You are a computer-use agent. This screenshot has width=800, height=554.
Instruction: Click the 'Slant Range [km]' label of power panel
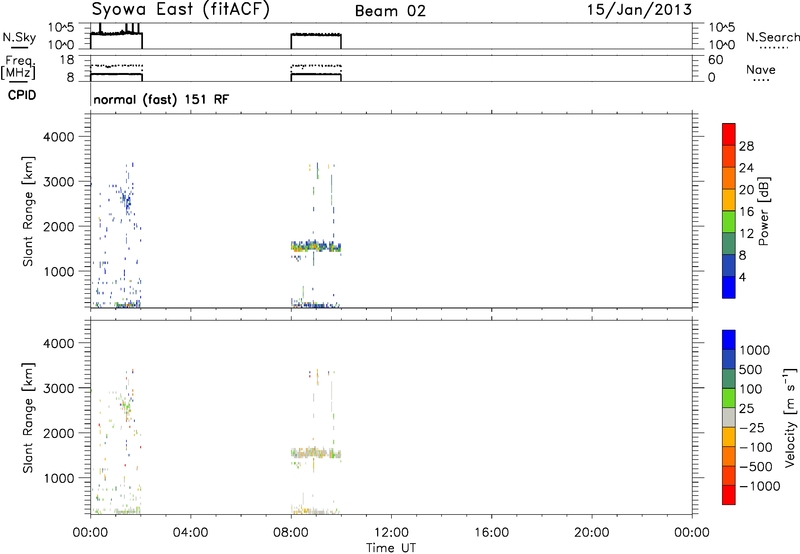(x=28, y=211)
